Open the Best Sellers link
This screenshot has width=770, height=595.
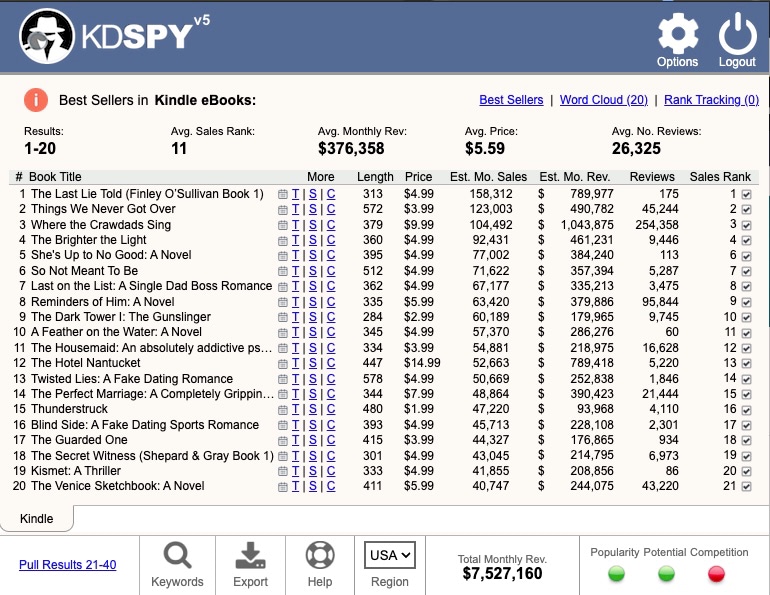[511, 100]
